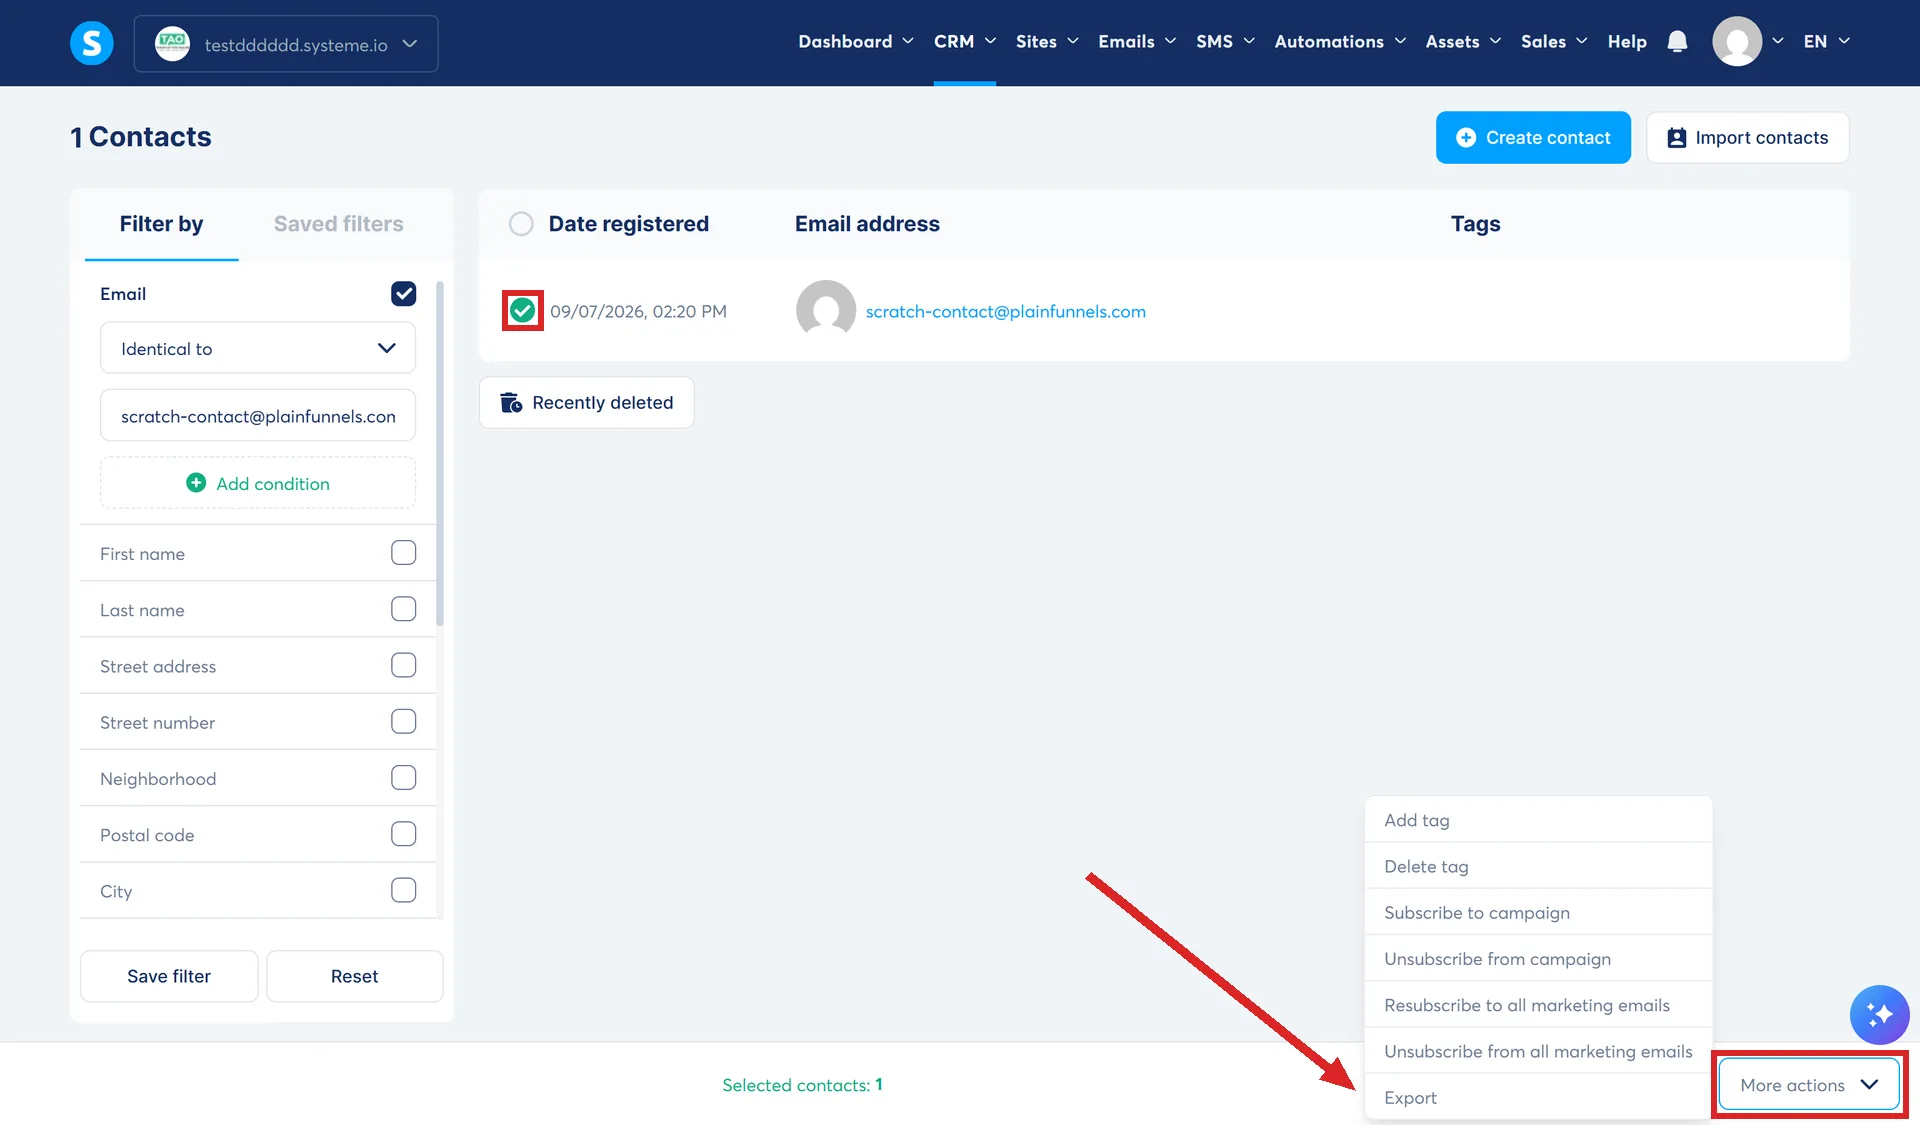Collapse the More actions dropdown
1920x1125 pixels.
point(1808,1084)
